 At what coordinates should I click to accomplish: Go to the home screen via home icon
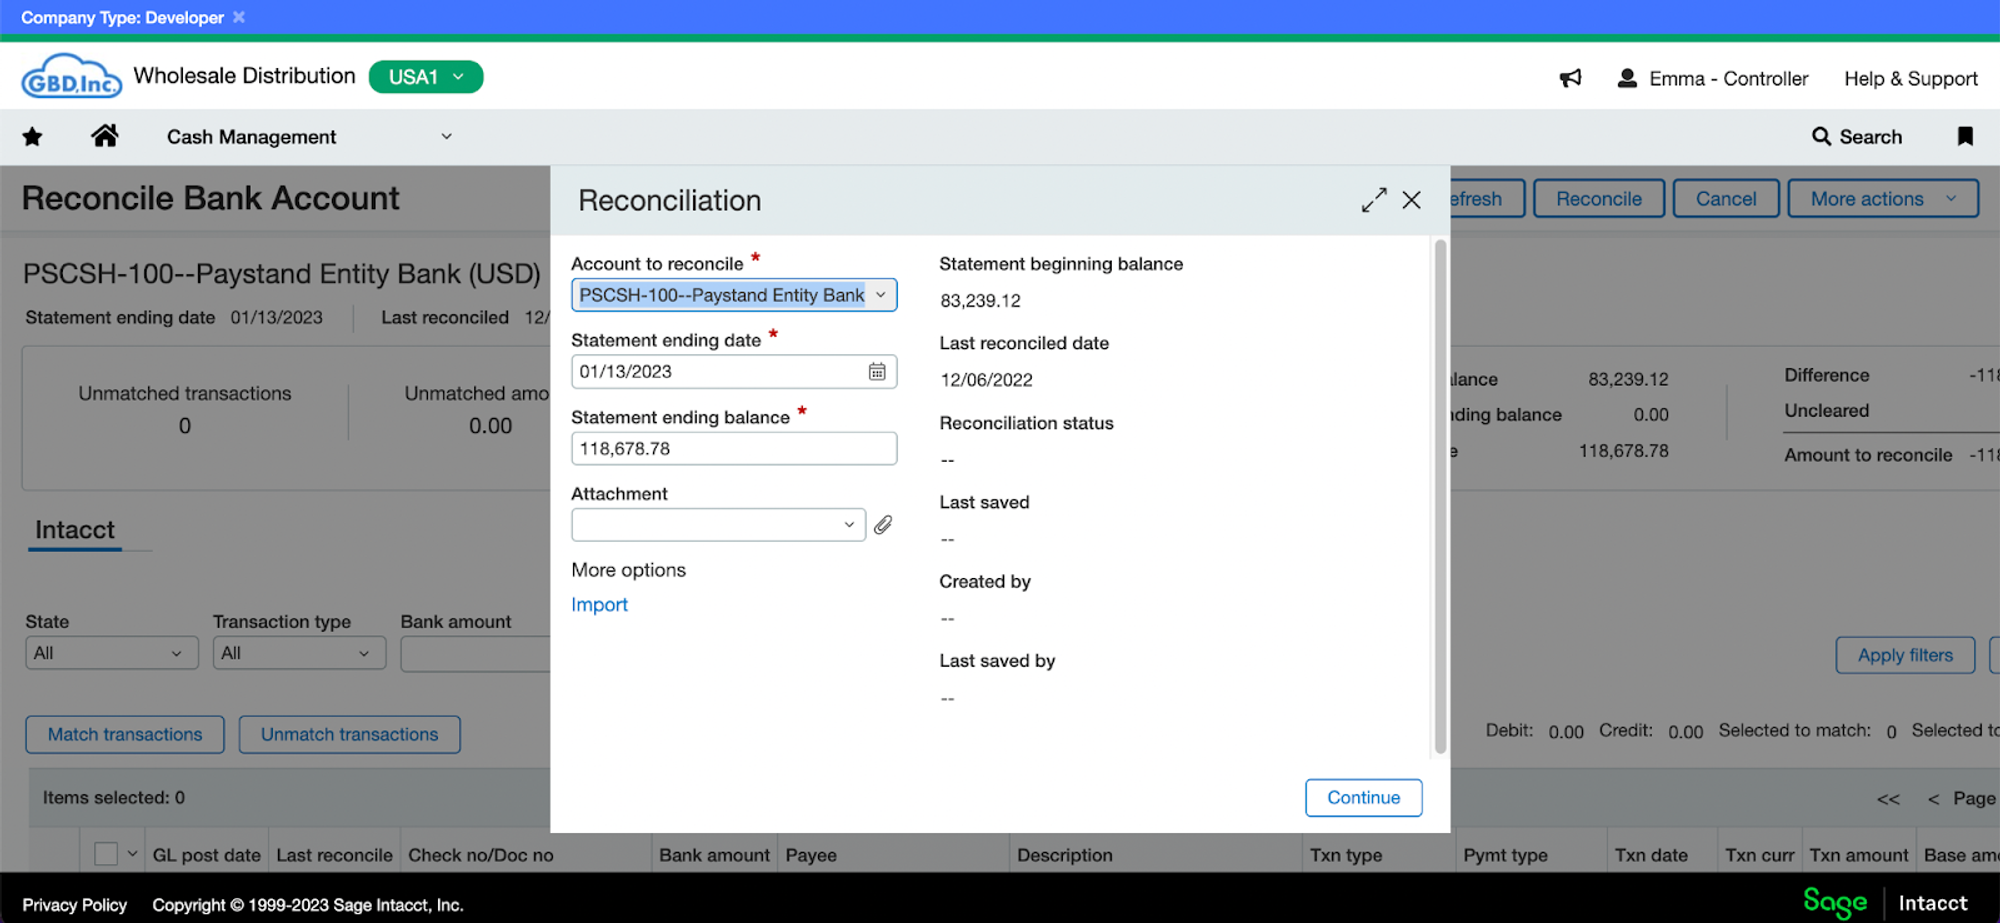point(105,136)
